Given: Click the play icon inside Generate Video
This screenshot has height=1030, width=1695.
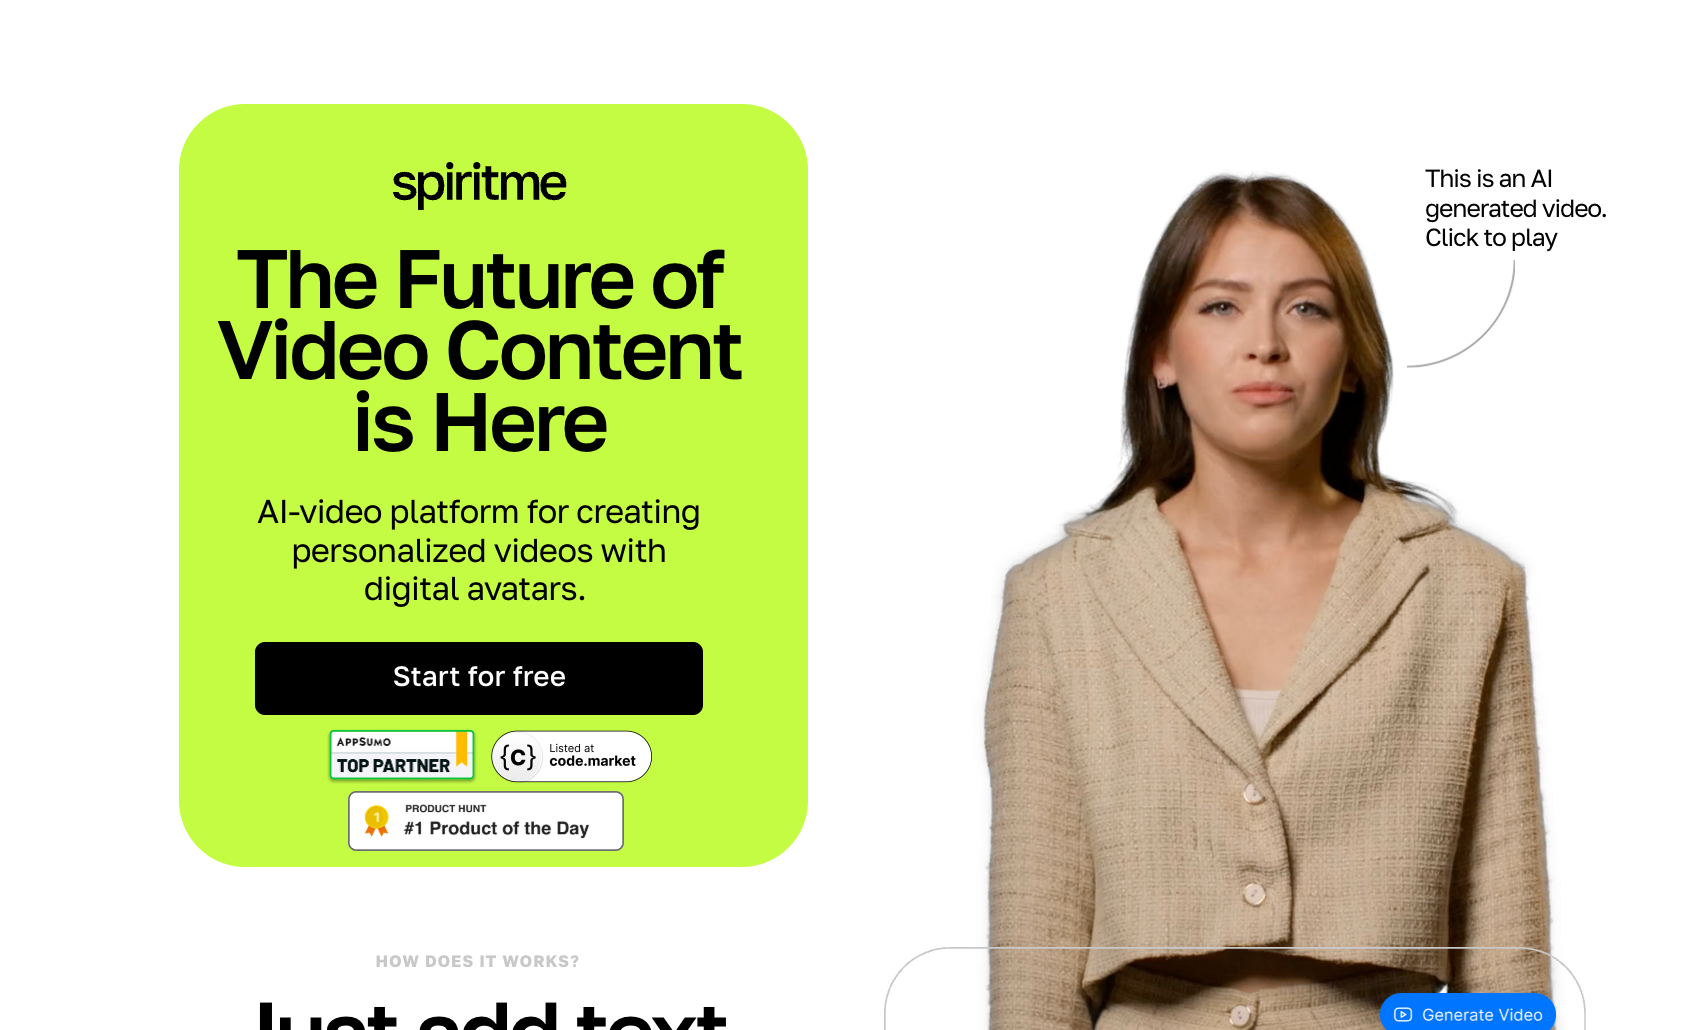Looking at the screenshot, I should pyautogui.click(x=1403, y=1014).
